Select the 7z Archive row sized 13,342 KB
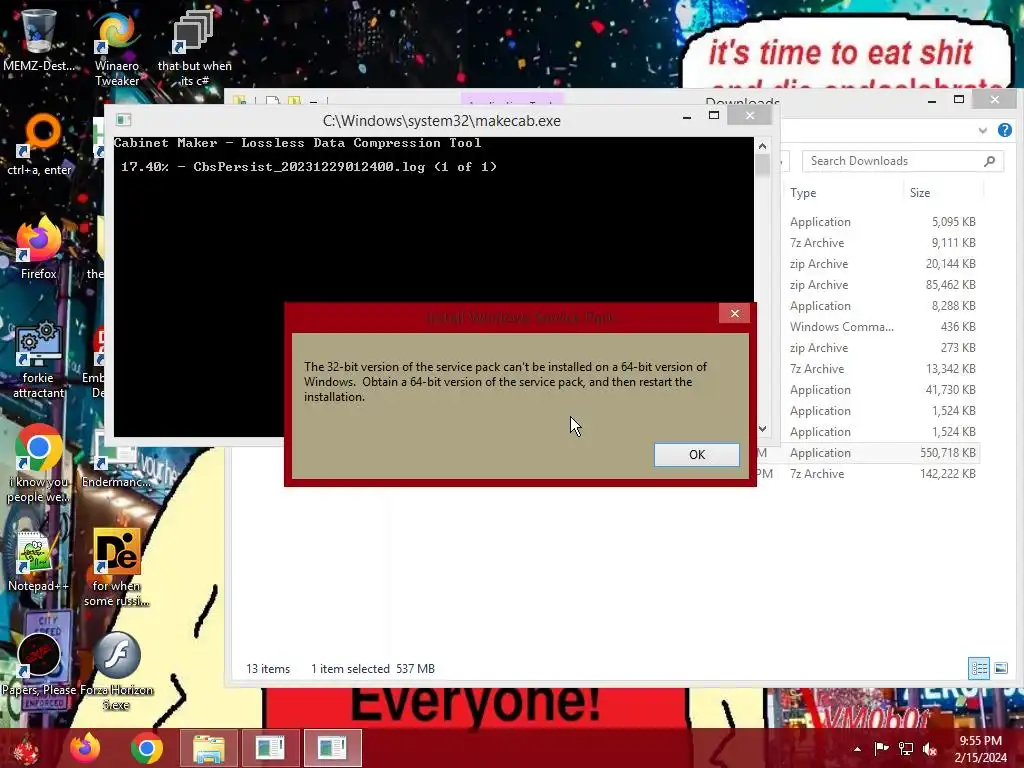Screen dimensions: 1024x768 883,369
